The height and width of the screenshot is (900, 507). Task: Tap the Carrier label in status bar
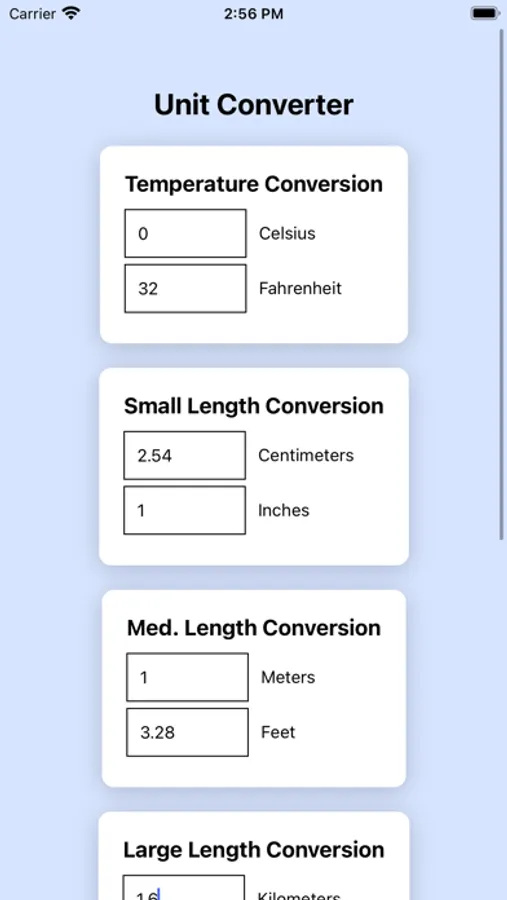(32, 14)
